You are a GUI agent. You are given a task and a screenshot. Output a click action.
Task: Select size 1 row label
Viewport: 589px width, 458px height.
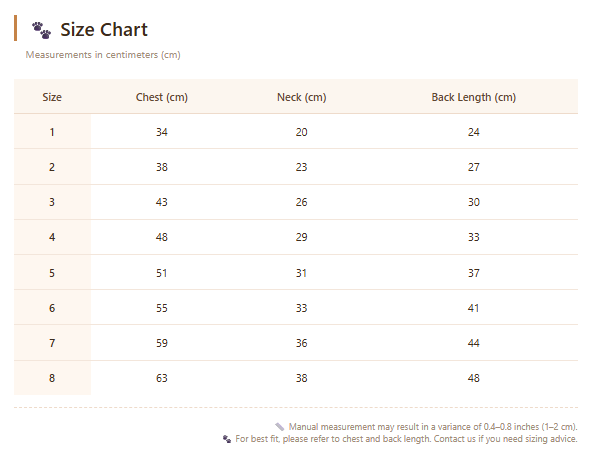[52, 132]
